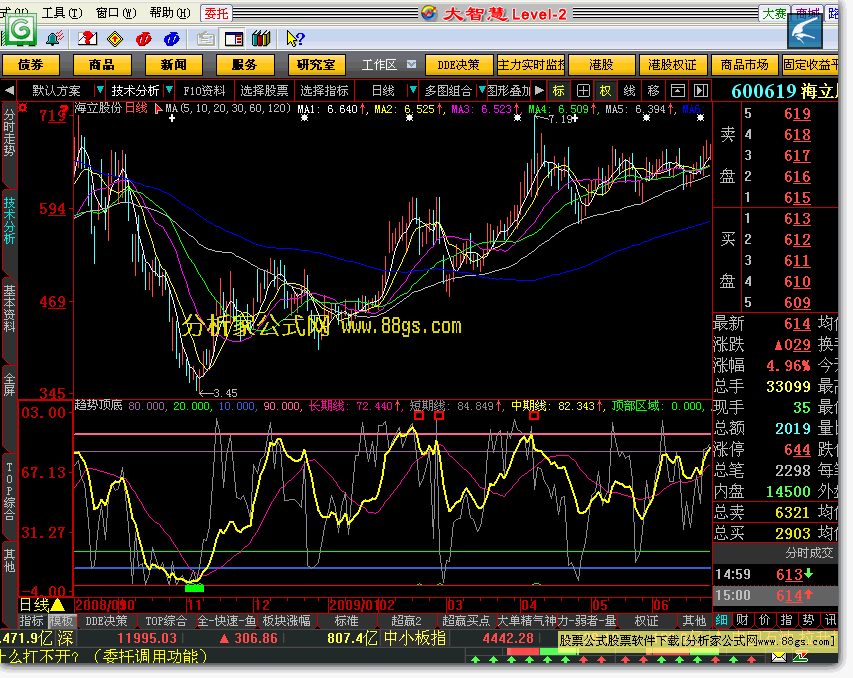The width and height of the screenshot is (853, 678).
Task: Click the 港股 button
Action: point(601,65)
